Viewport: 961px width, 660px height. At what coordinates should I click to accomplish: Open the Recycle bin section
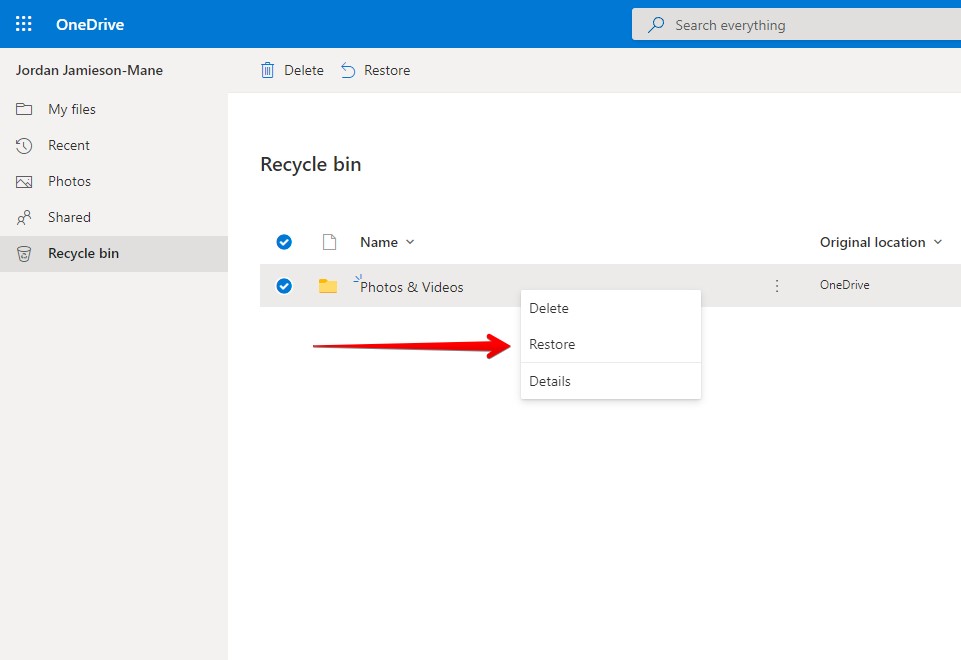pos(81,253)
